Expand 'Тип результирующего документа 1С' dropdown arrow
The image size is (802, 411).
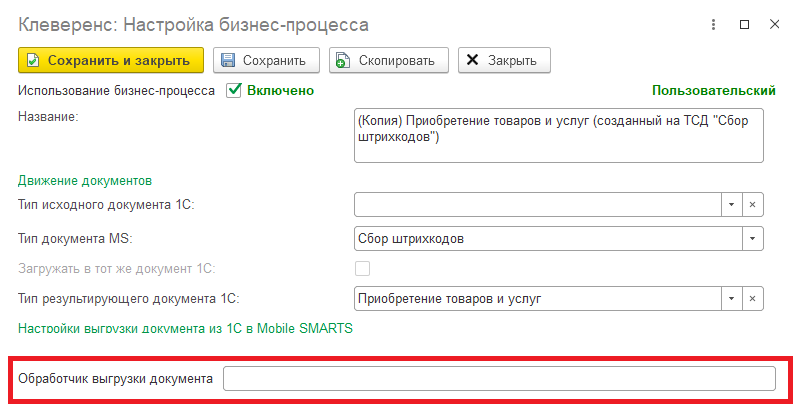click(731, 299)
